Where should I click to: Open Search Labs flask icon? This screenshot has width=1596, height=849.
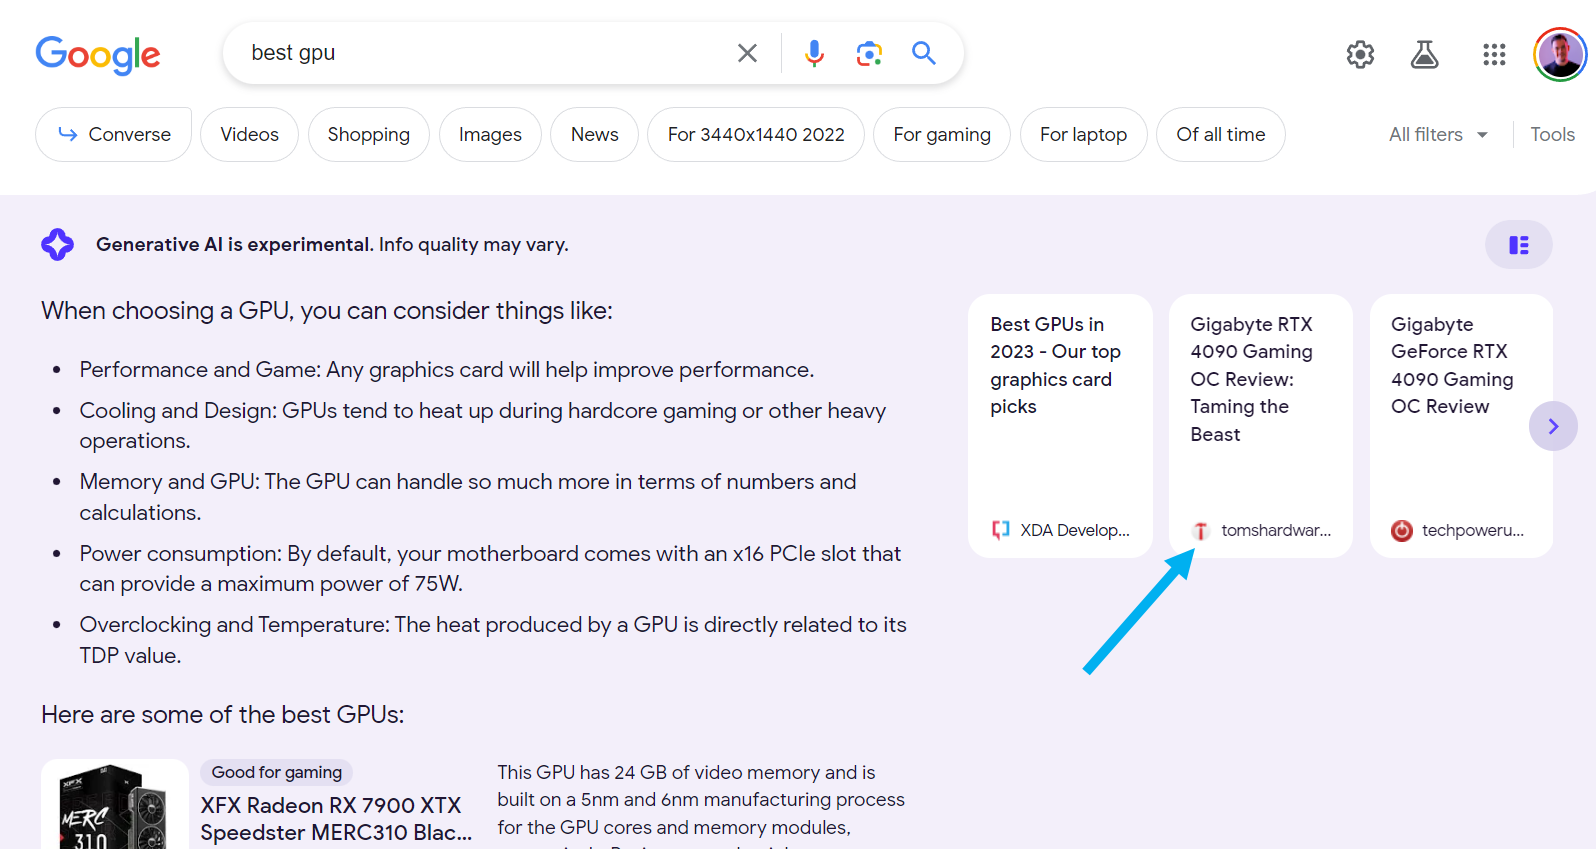coord(1424,54)
